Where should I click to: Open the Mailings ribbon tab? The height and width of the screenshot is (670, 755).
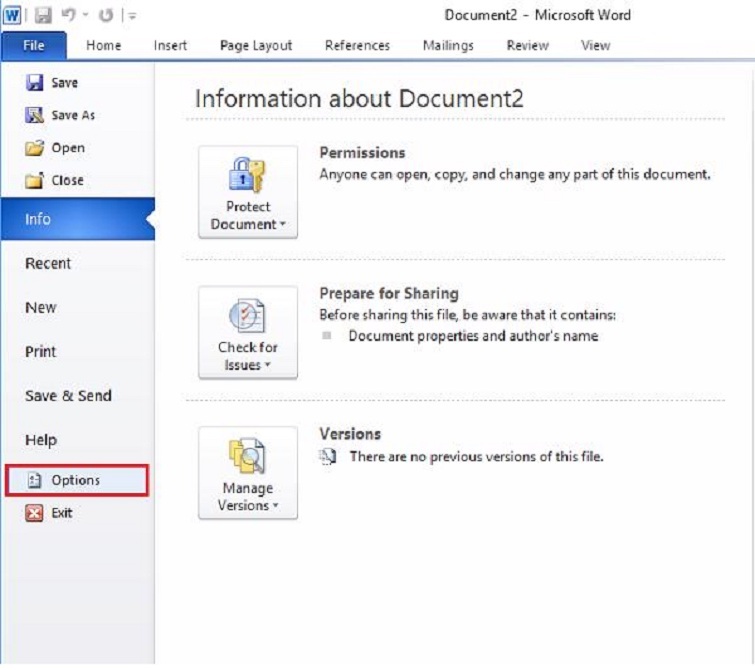click(x=448, y=45)
